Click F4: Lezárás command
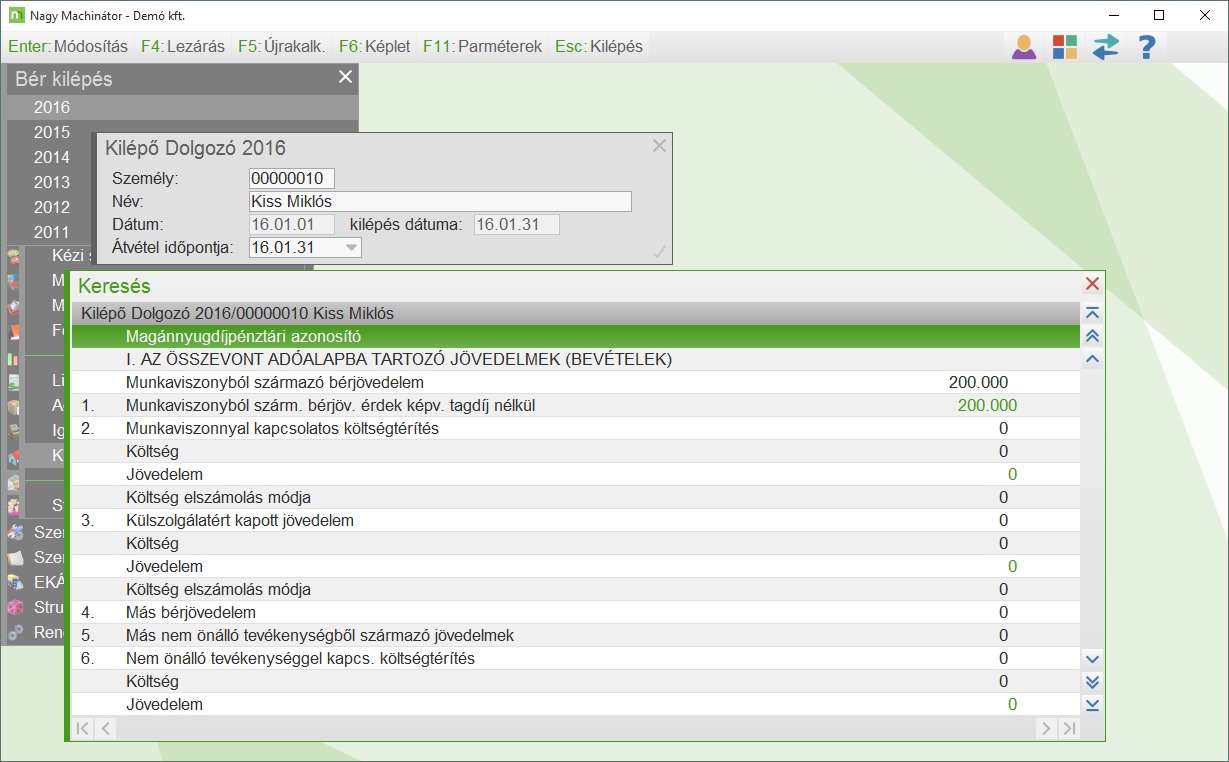The width and height of the screenshot is (1229, 762). pos(183,46)
